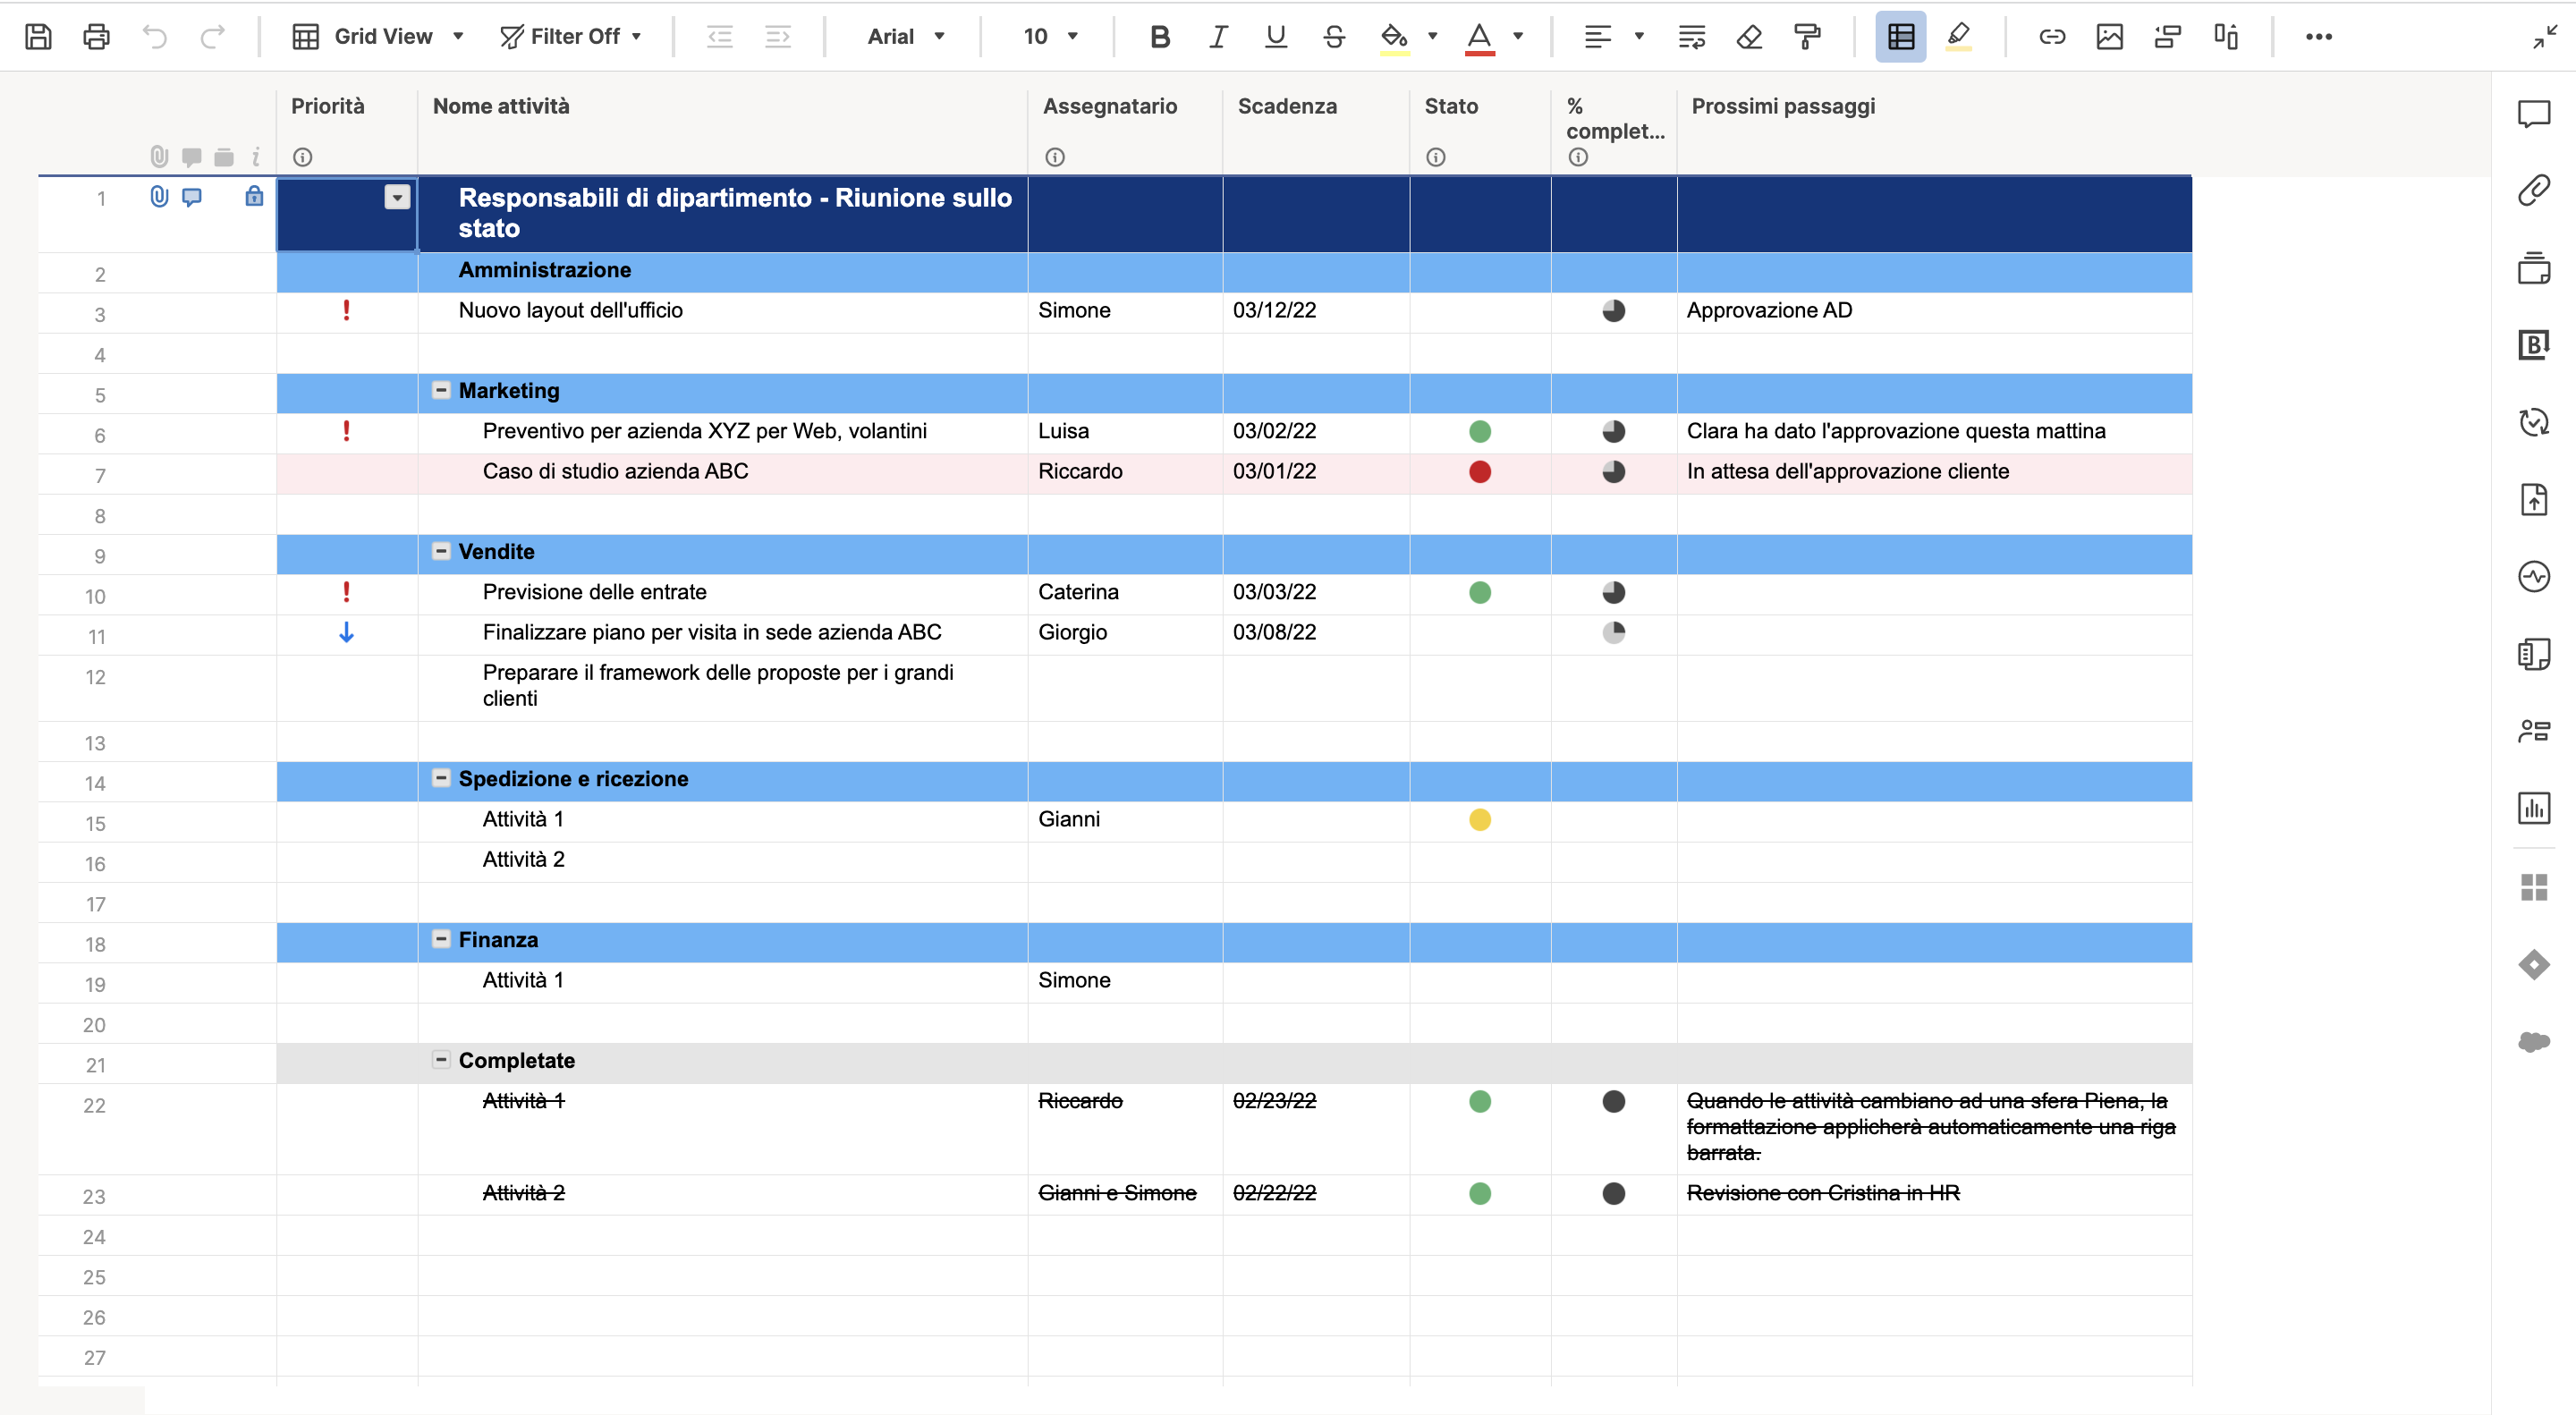Open the font color dropdown arrow
This screenshot has height=1415, width=2576.
[x=1518, y=37]
